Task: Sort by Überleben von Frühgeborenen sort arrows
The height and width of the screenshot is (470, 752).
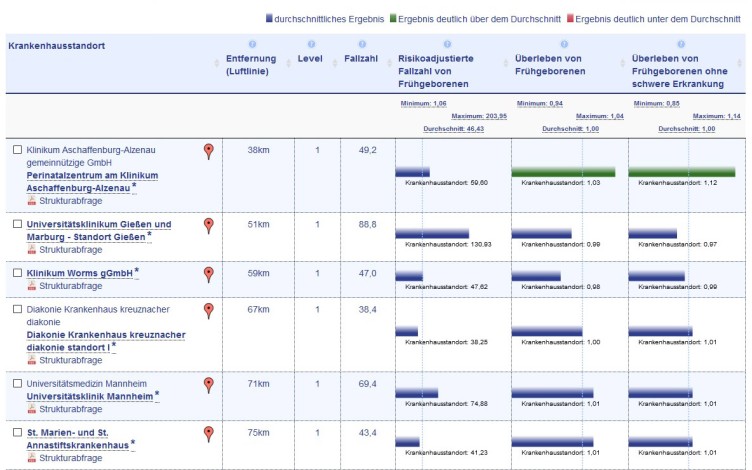Action: tap(623, 63)
